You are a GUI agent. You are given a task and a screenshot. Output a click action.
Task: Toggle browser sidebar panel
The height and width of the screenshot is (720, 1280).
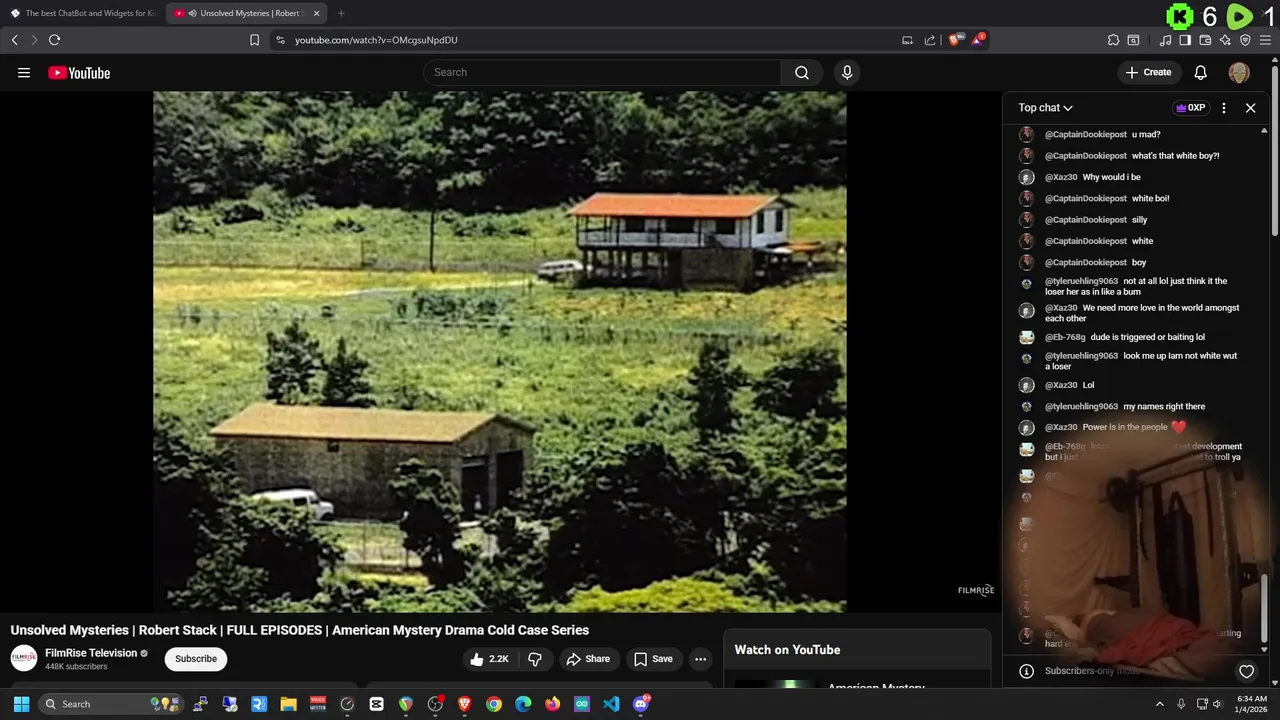pyautogui.click(x=1185, y=40)
